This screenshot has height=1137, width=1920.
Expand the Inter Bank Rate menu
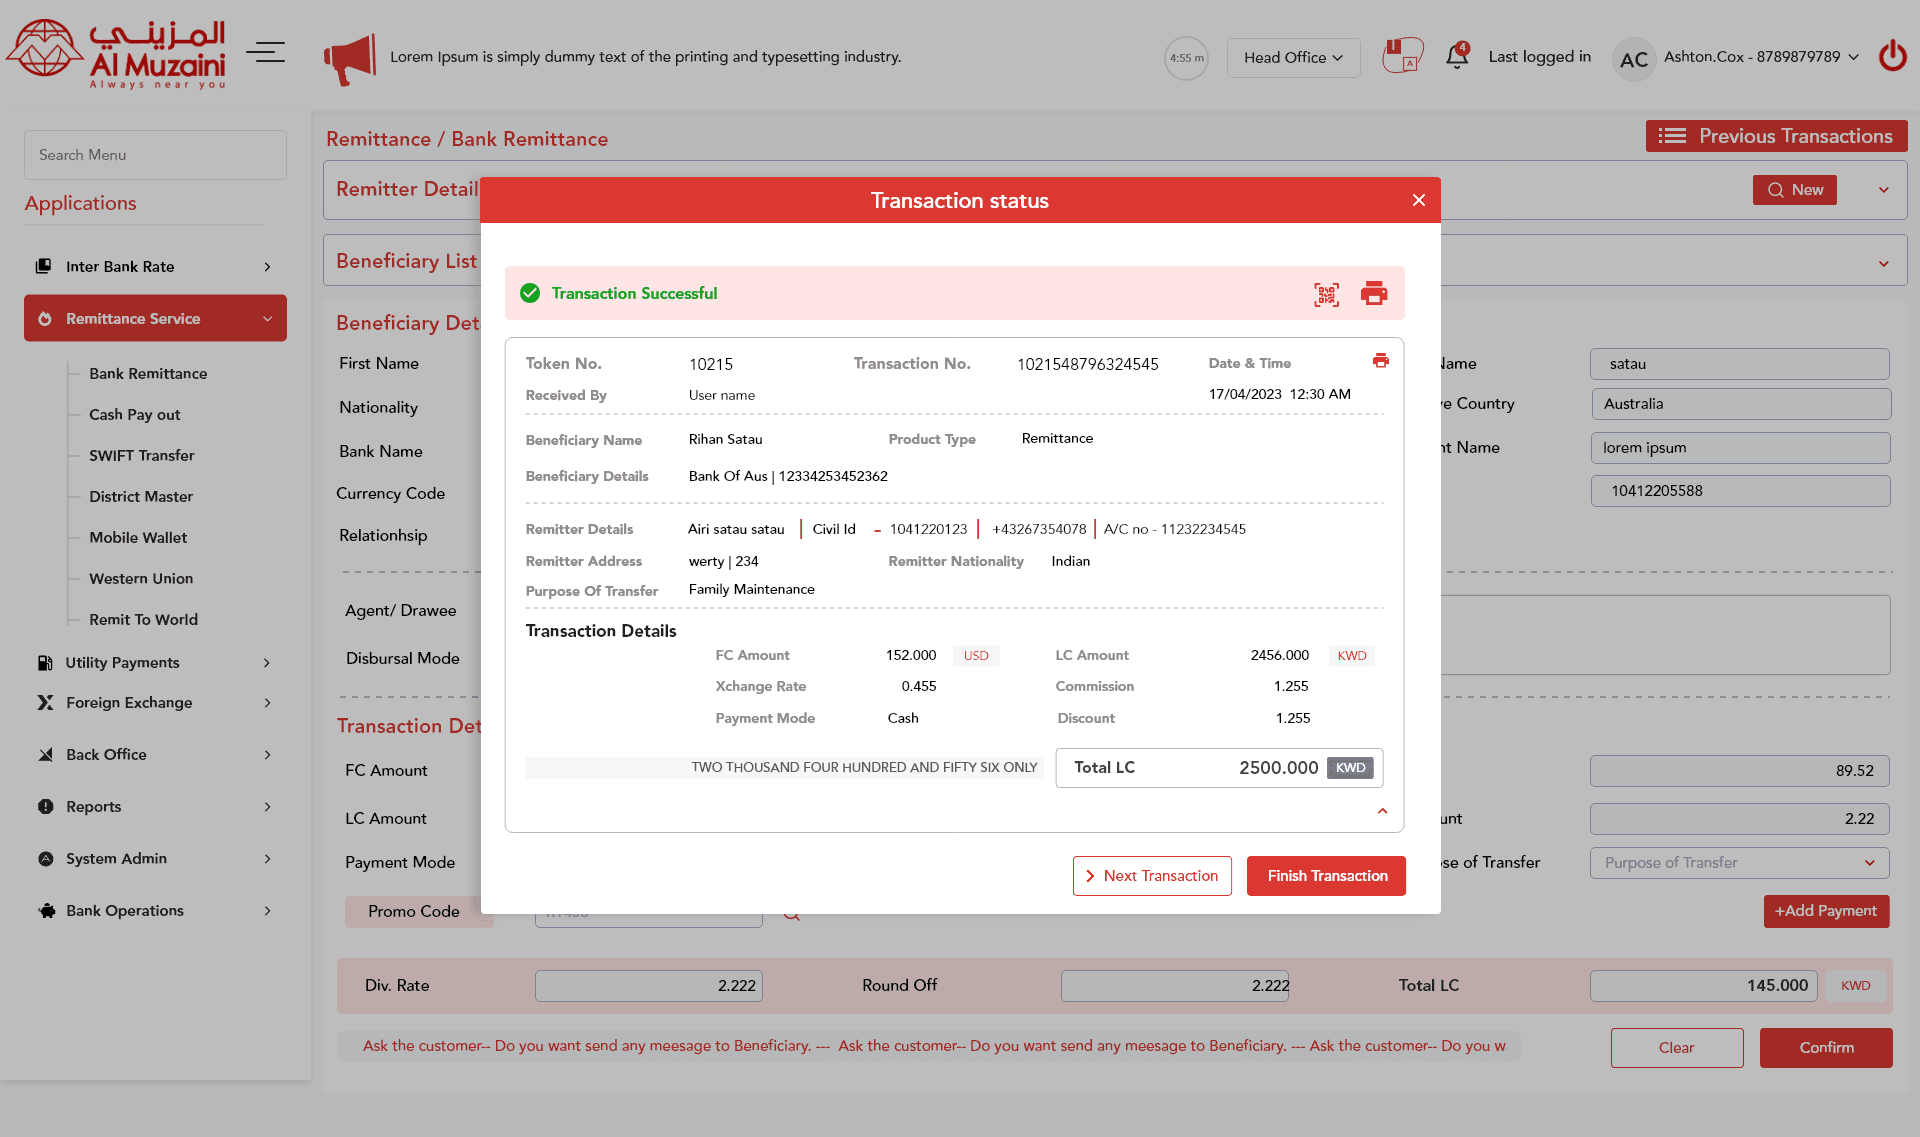point(267,266)
